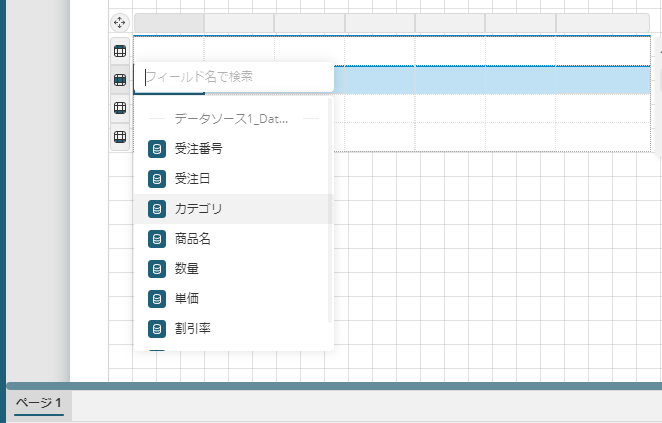Click the first cell in top table row
The width and height of the screenshot is (662, 423).
(x=169, y=50)
